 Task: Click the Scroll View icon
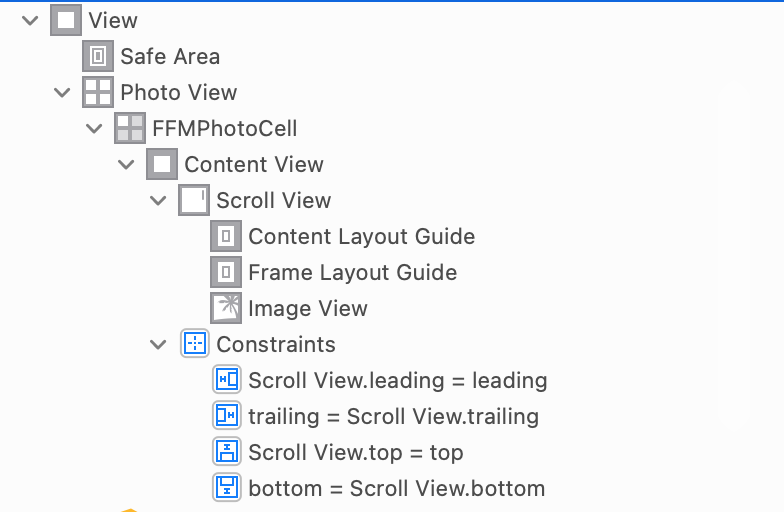[x=194, y=200]
